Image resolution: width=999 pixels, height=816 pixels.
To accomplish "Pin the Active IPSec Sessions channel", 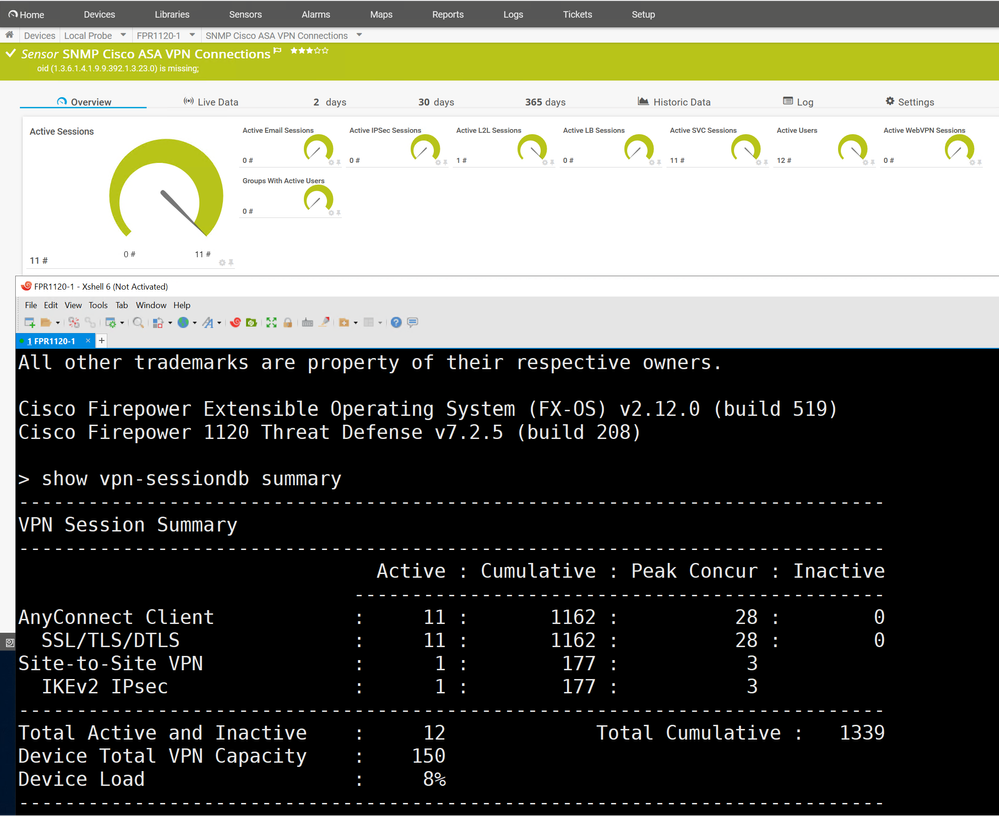I will tap(445, 162).
